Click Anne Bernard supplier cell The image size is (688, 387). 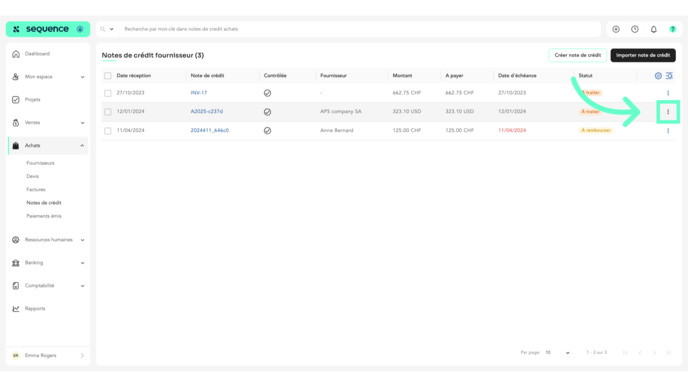click(337, 130)
